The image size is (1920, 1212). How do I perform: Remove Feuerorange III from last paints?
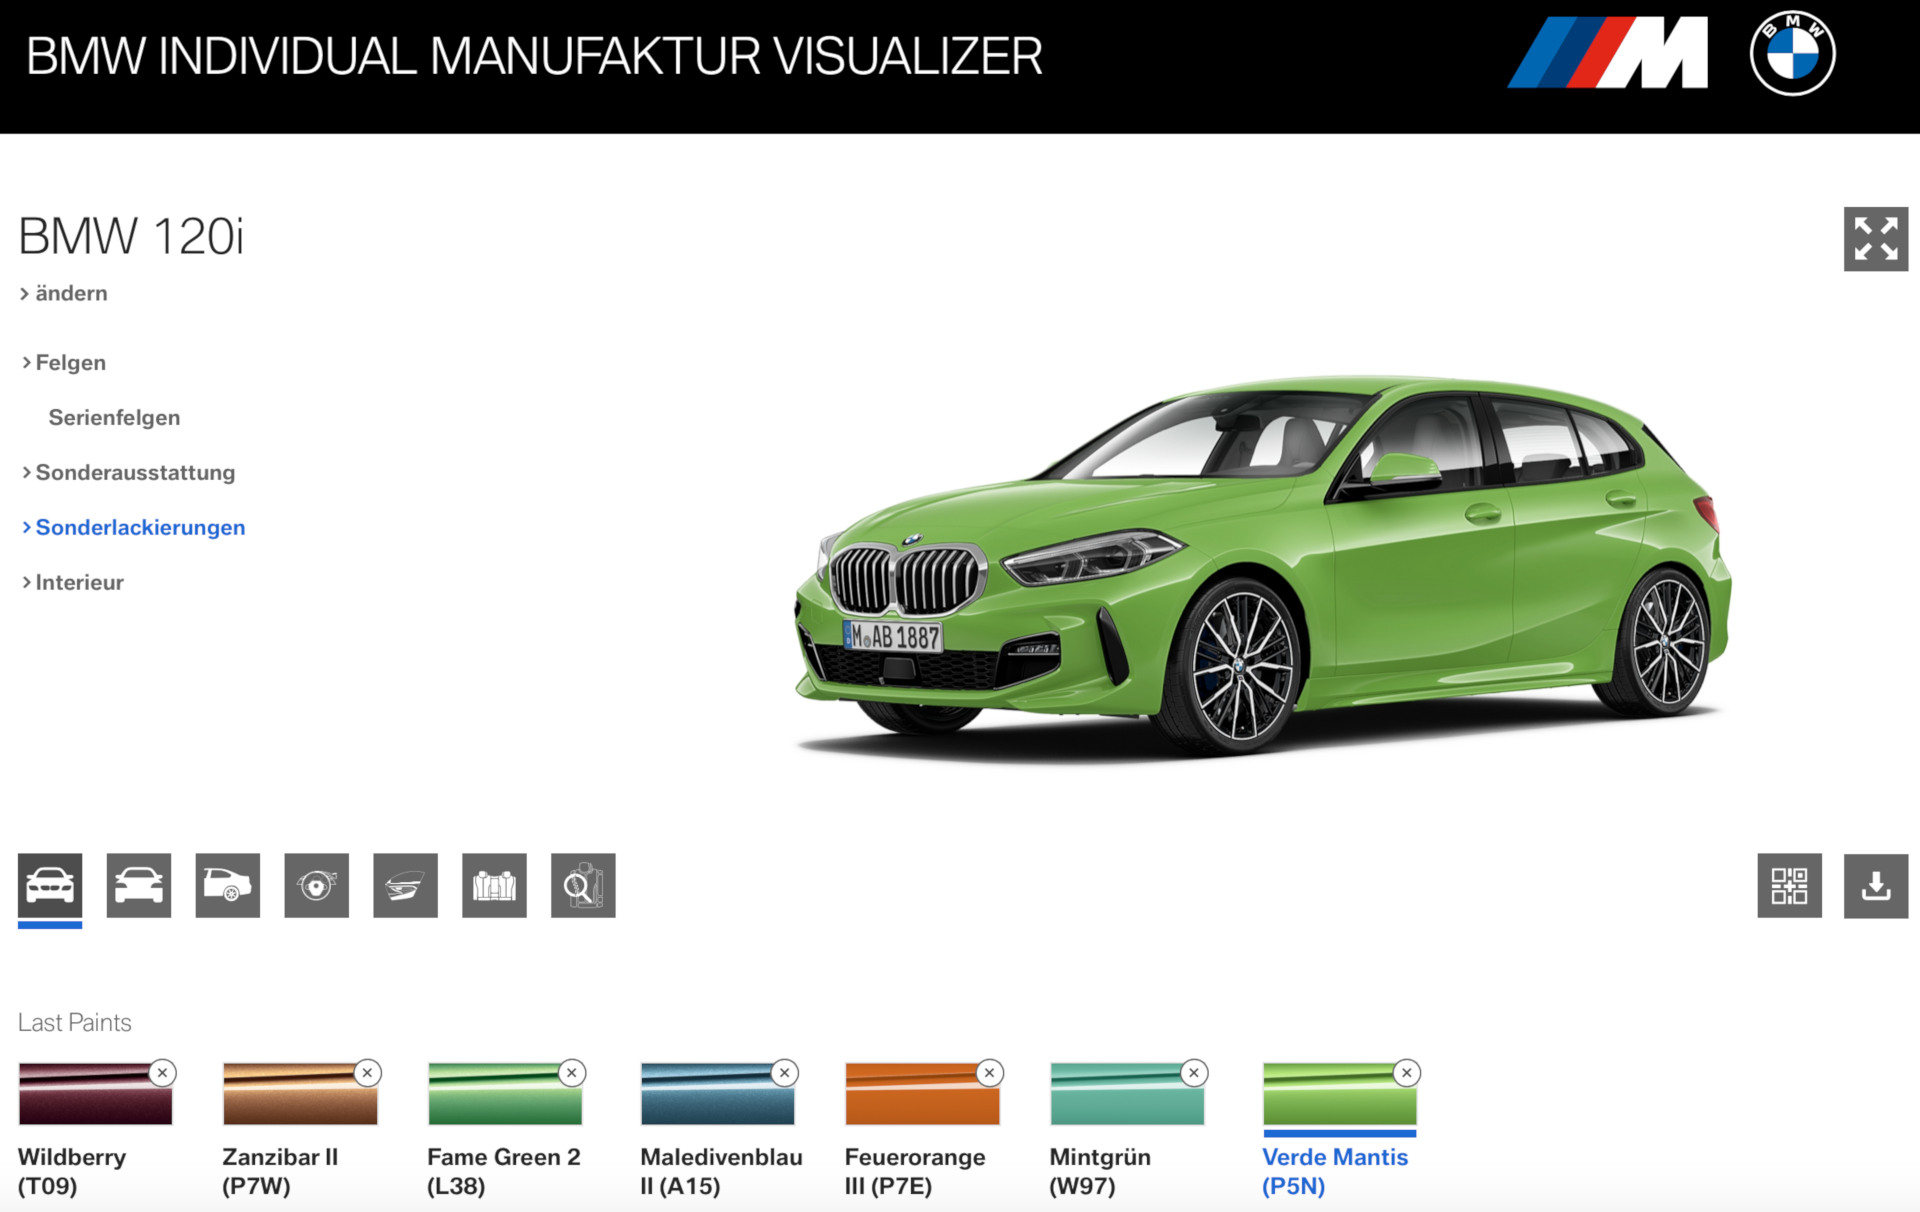point(989,1073)
